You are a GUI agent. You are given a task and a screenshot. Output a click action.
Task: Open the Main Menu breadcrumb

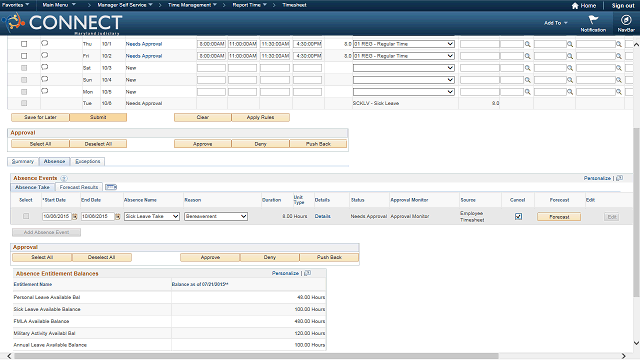[x=59, y=5]
